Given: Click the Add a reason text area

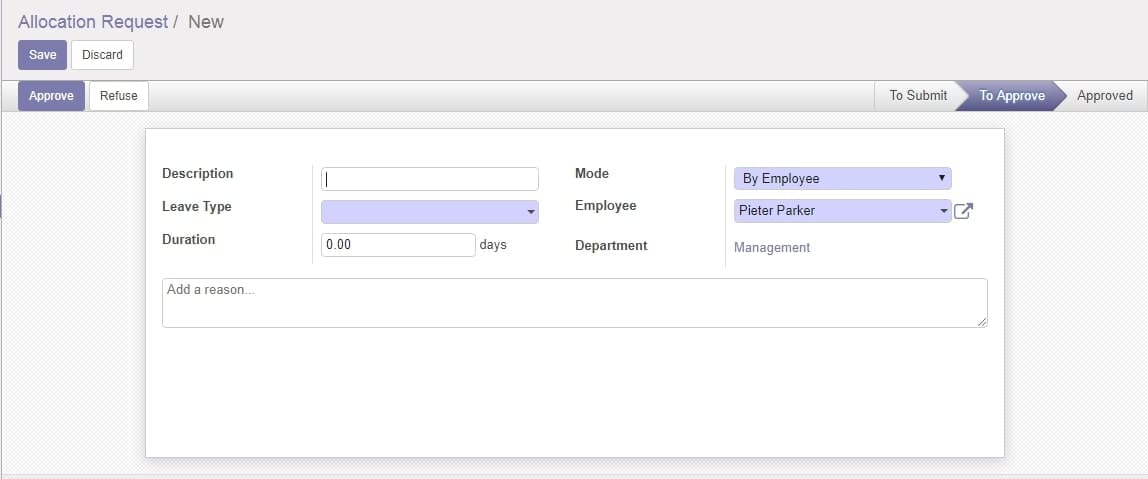Looking at the screenshot, I should tap(575, 302).
